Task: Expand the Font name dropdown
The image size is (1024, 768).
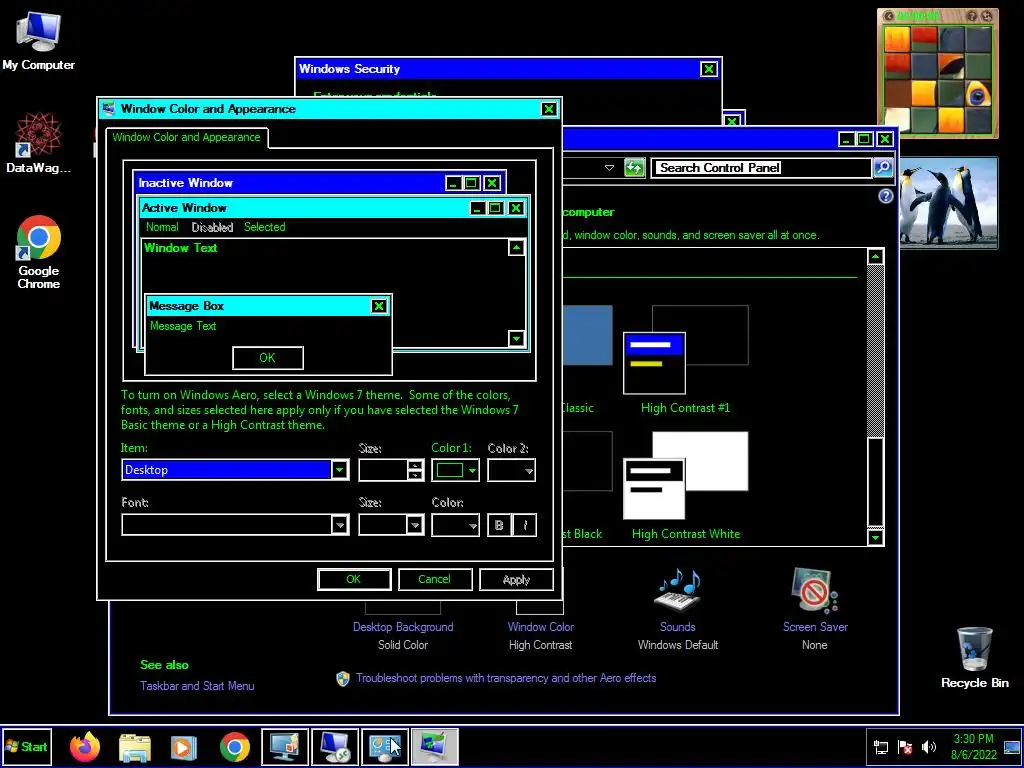Action: [x=340, y=525]
